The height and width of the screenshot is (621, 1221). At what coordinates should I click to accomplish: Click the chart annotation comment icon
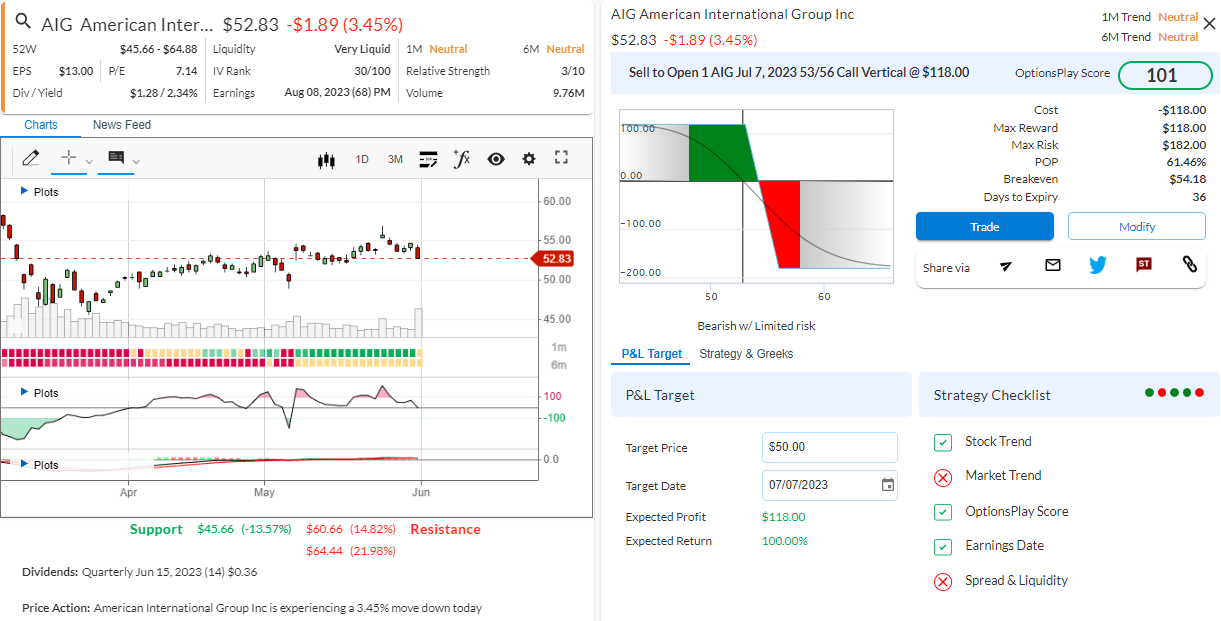click(x=115, y=158)
